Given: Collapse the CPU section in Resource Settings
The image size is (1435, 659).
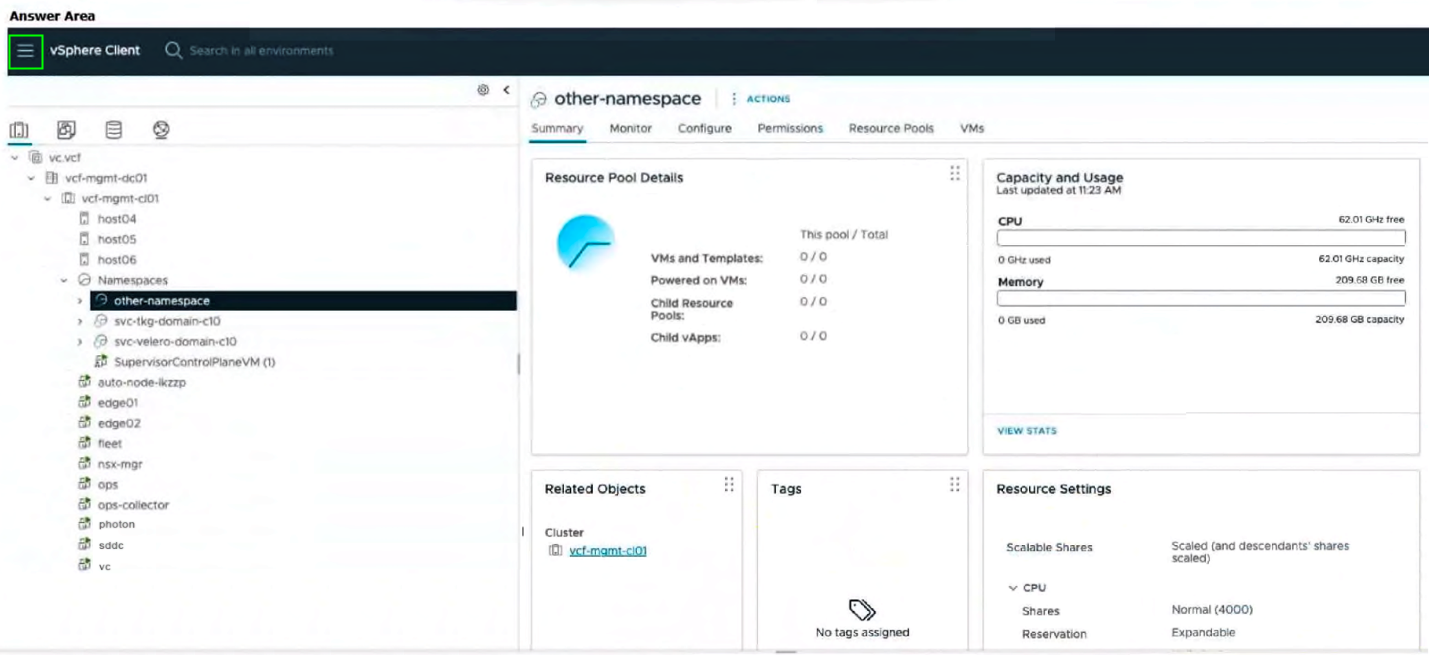Looking at the screenshot, I should [1013, 588].
